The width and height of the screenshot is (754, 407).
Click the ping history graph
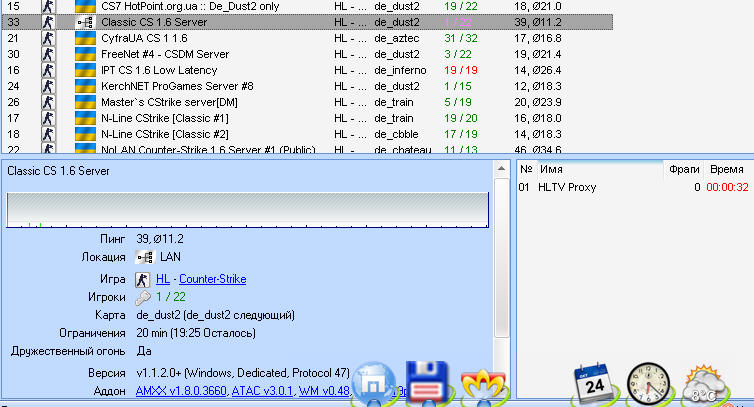point(248,210)
